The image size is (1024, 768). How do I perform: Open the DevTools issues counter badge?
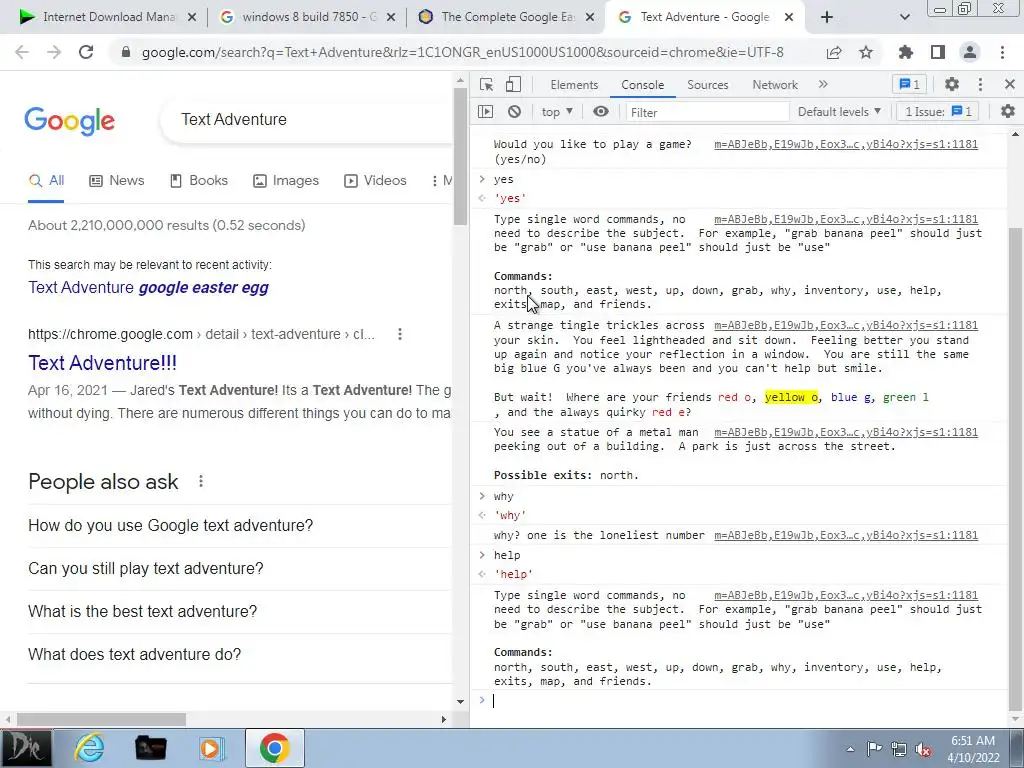[x=909, y=84]
